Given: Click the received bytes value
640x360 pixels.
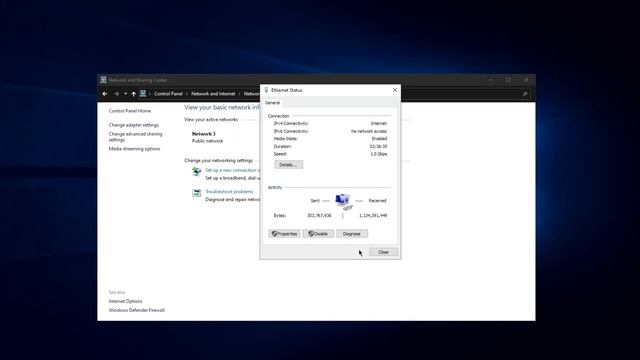Looking at the screenshot, I should tap(373, 216).
